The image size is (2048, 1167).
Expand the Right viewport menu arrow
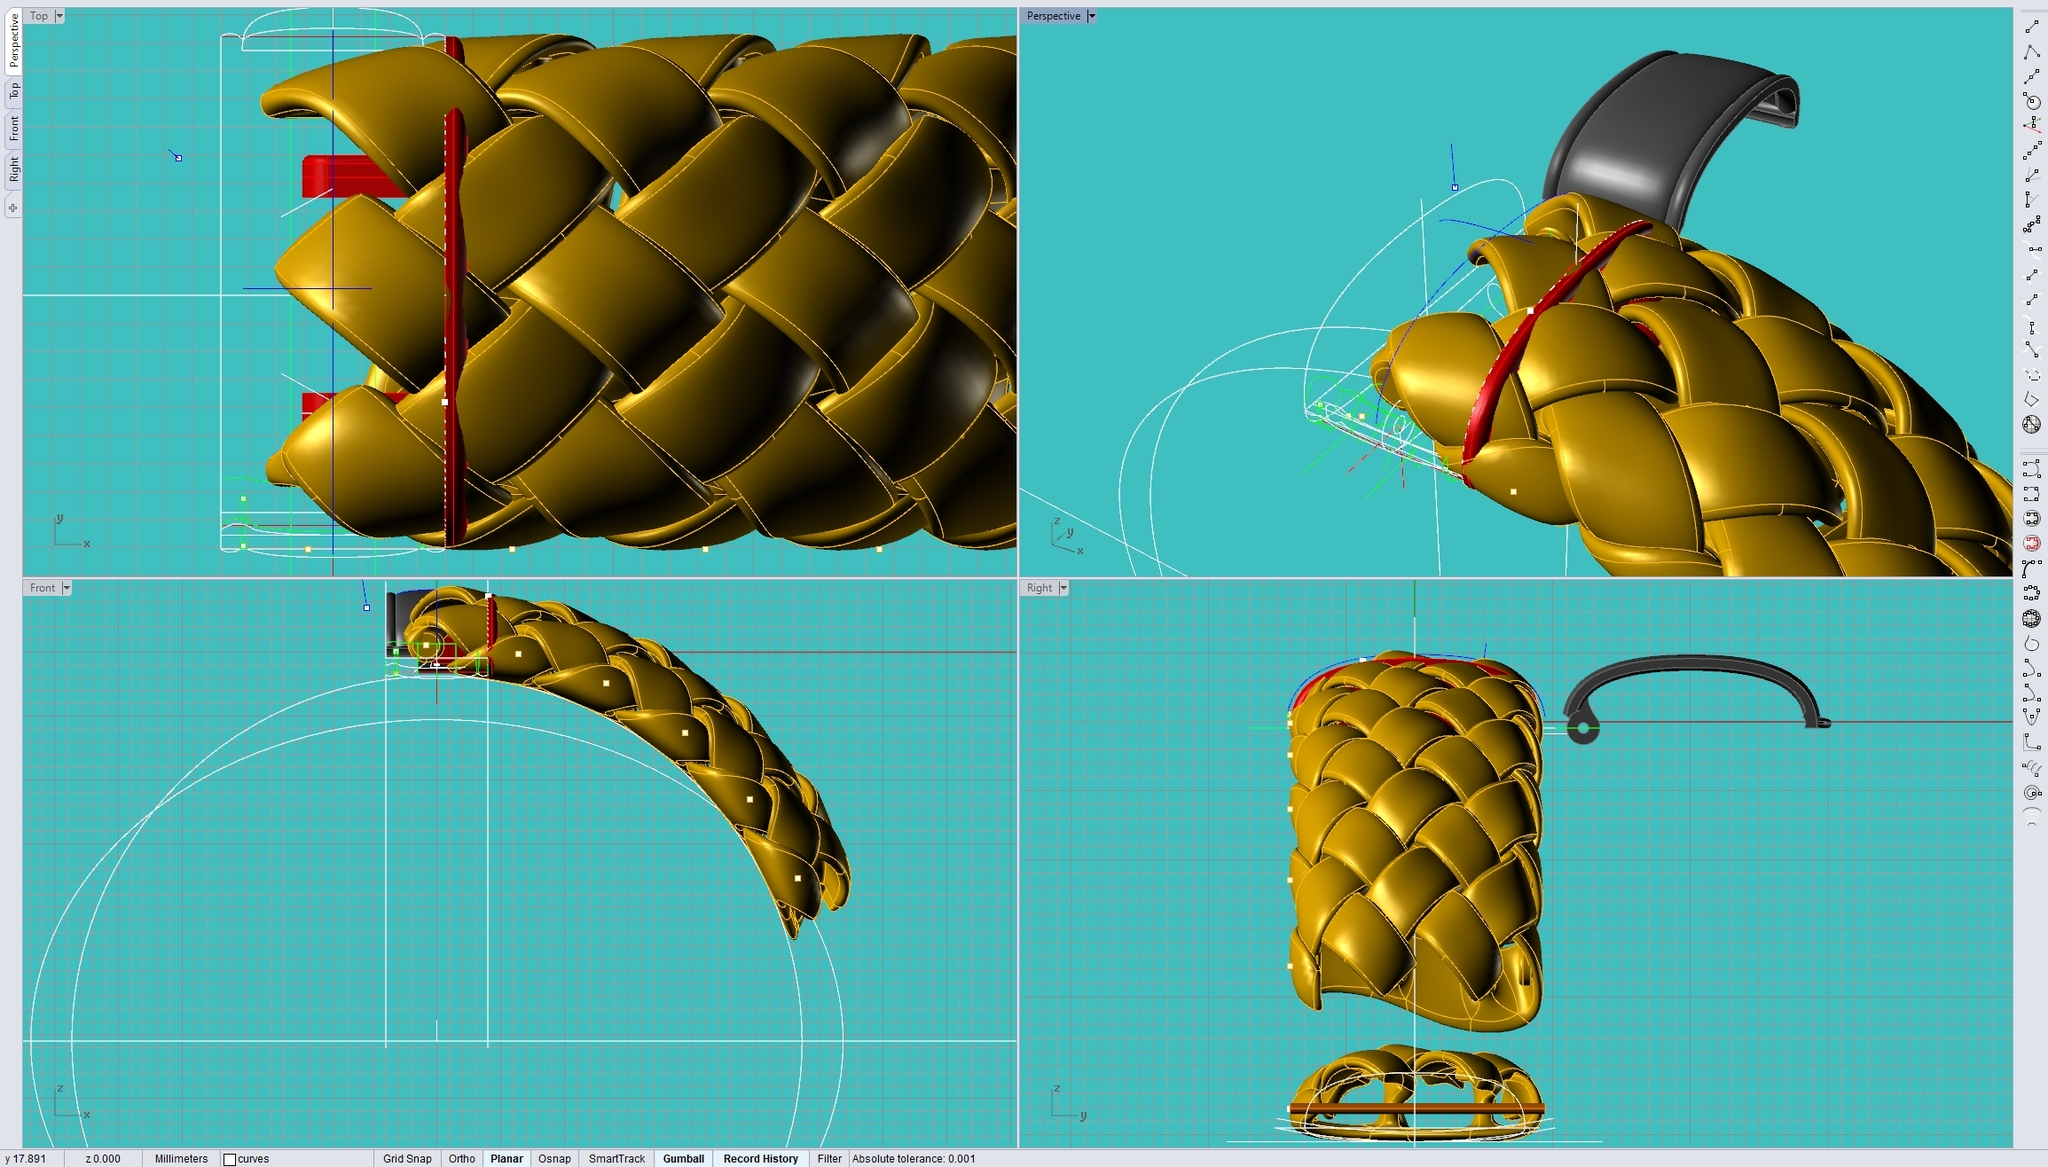pyautogui.click(x=1063, y=588)
